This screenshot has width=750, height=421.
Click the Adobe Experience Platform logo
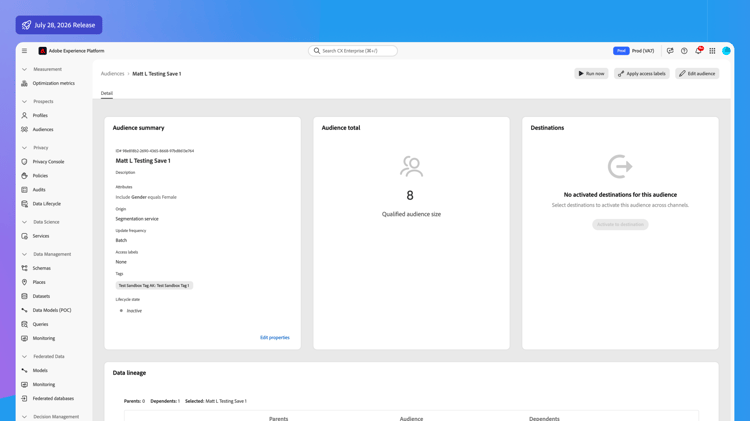coord(43,51)
